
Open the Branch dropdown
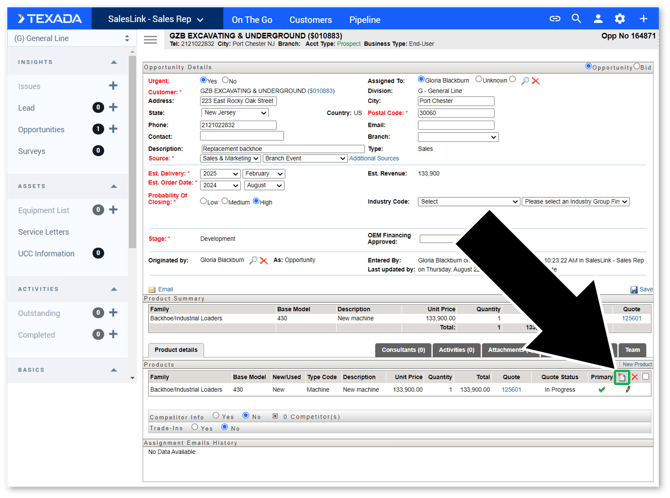[442, 136]
